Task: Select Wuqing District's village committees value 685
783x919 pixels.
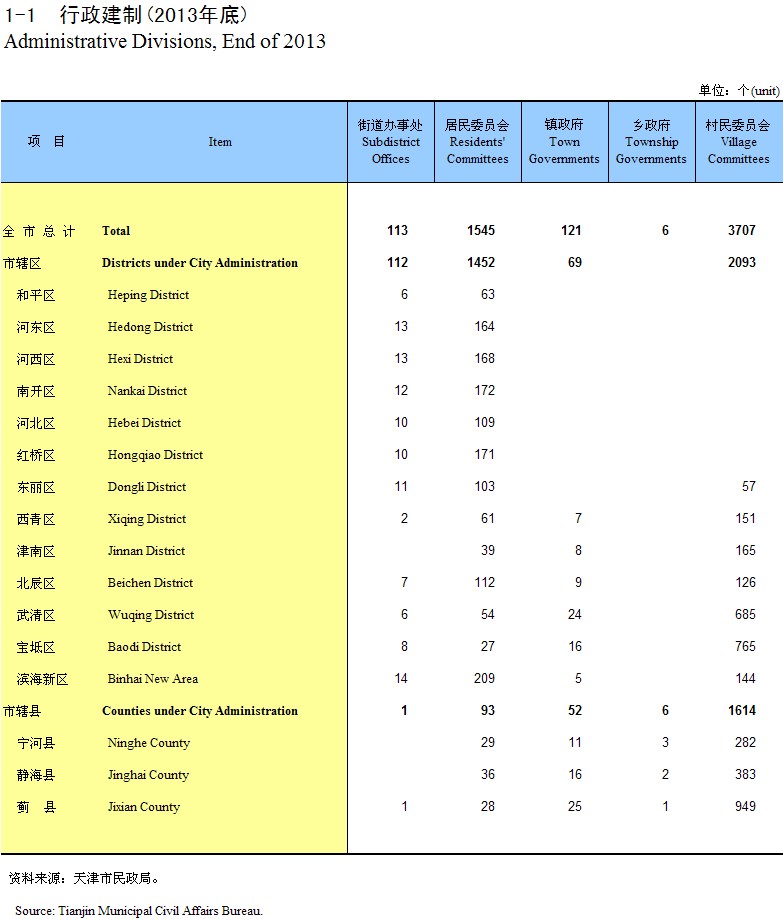Action: click(x=745, y=615)
